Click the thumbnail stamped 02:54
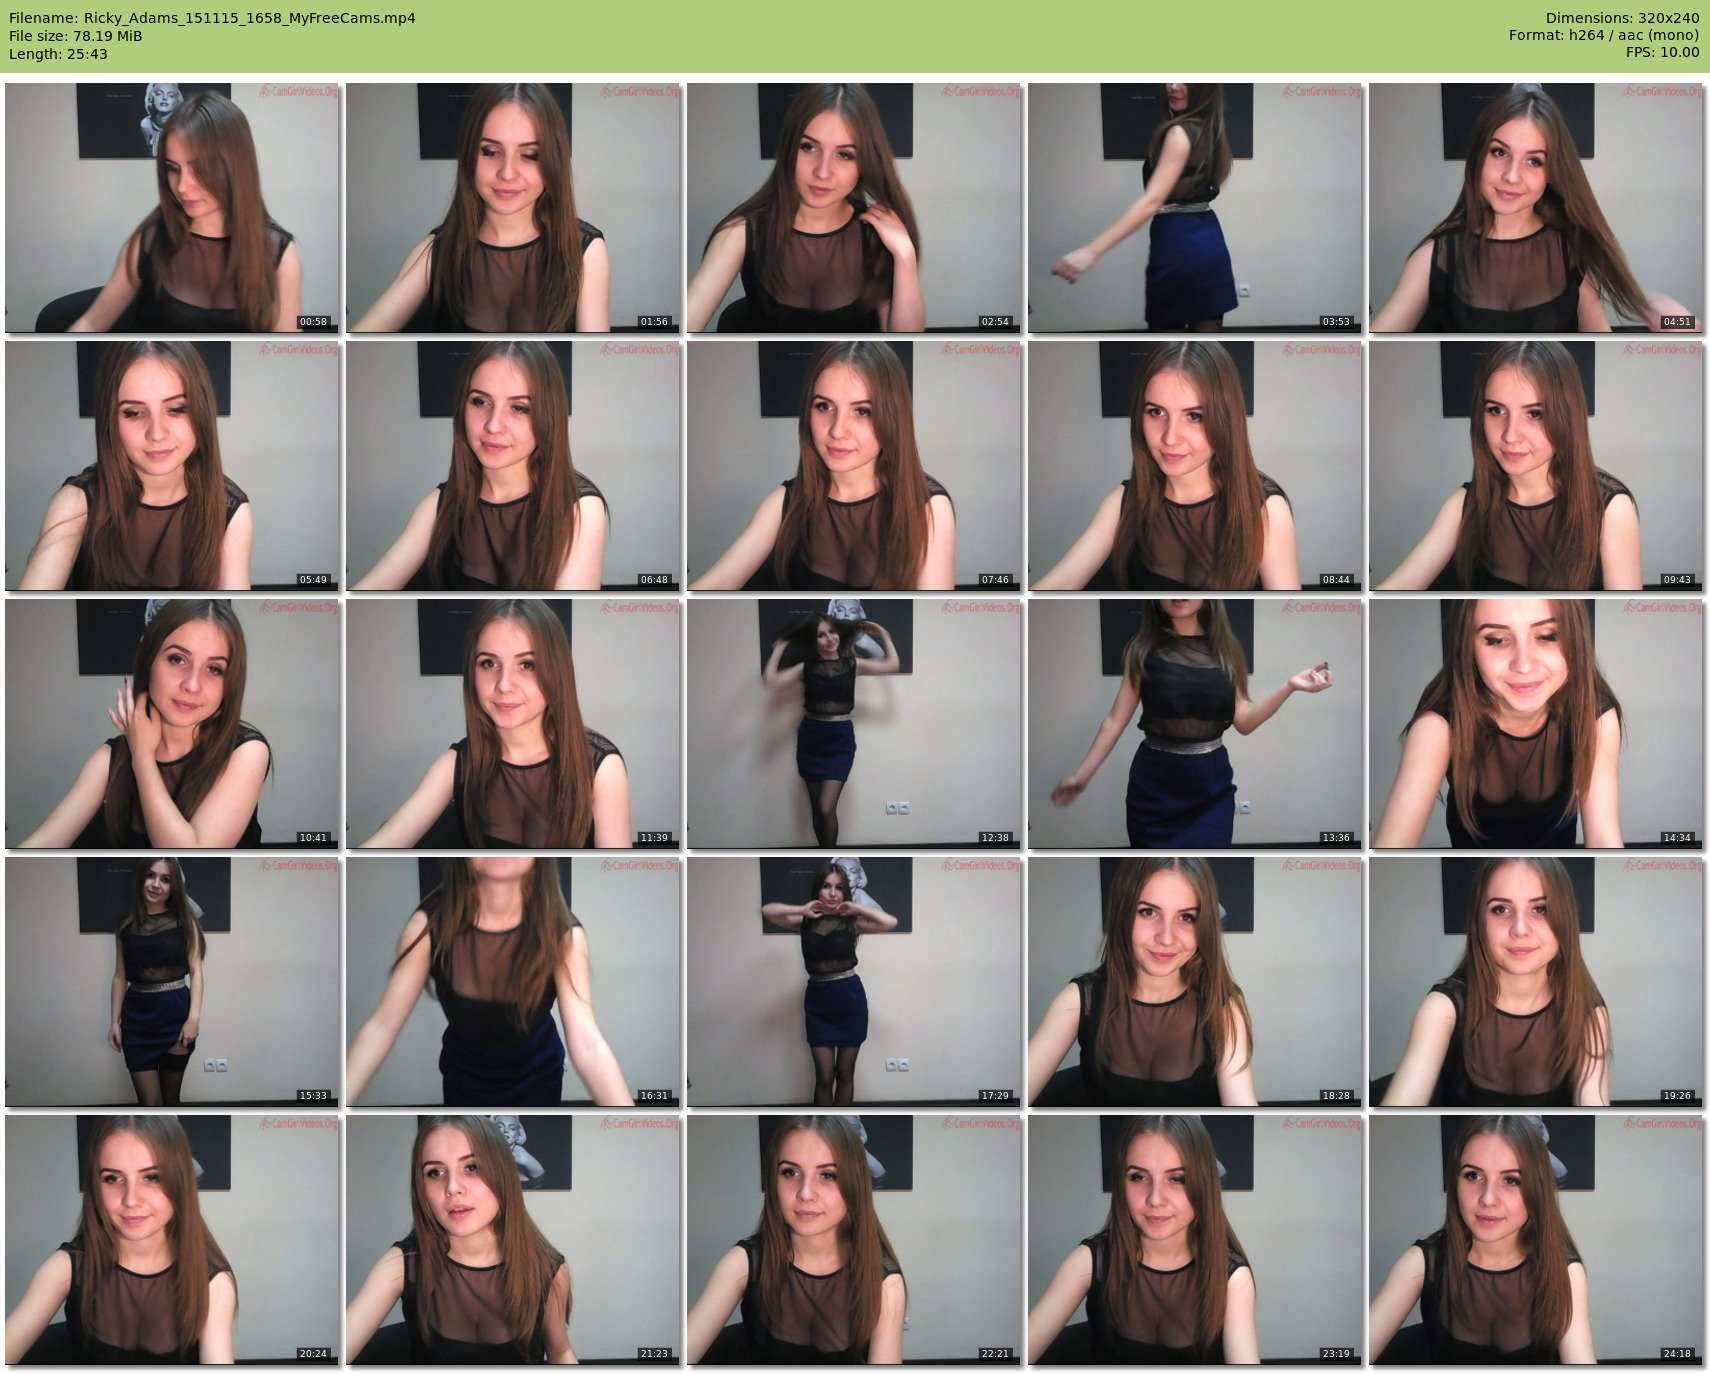 (x=854, y=207)
